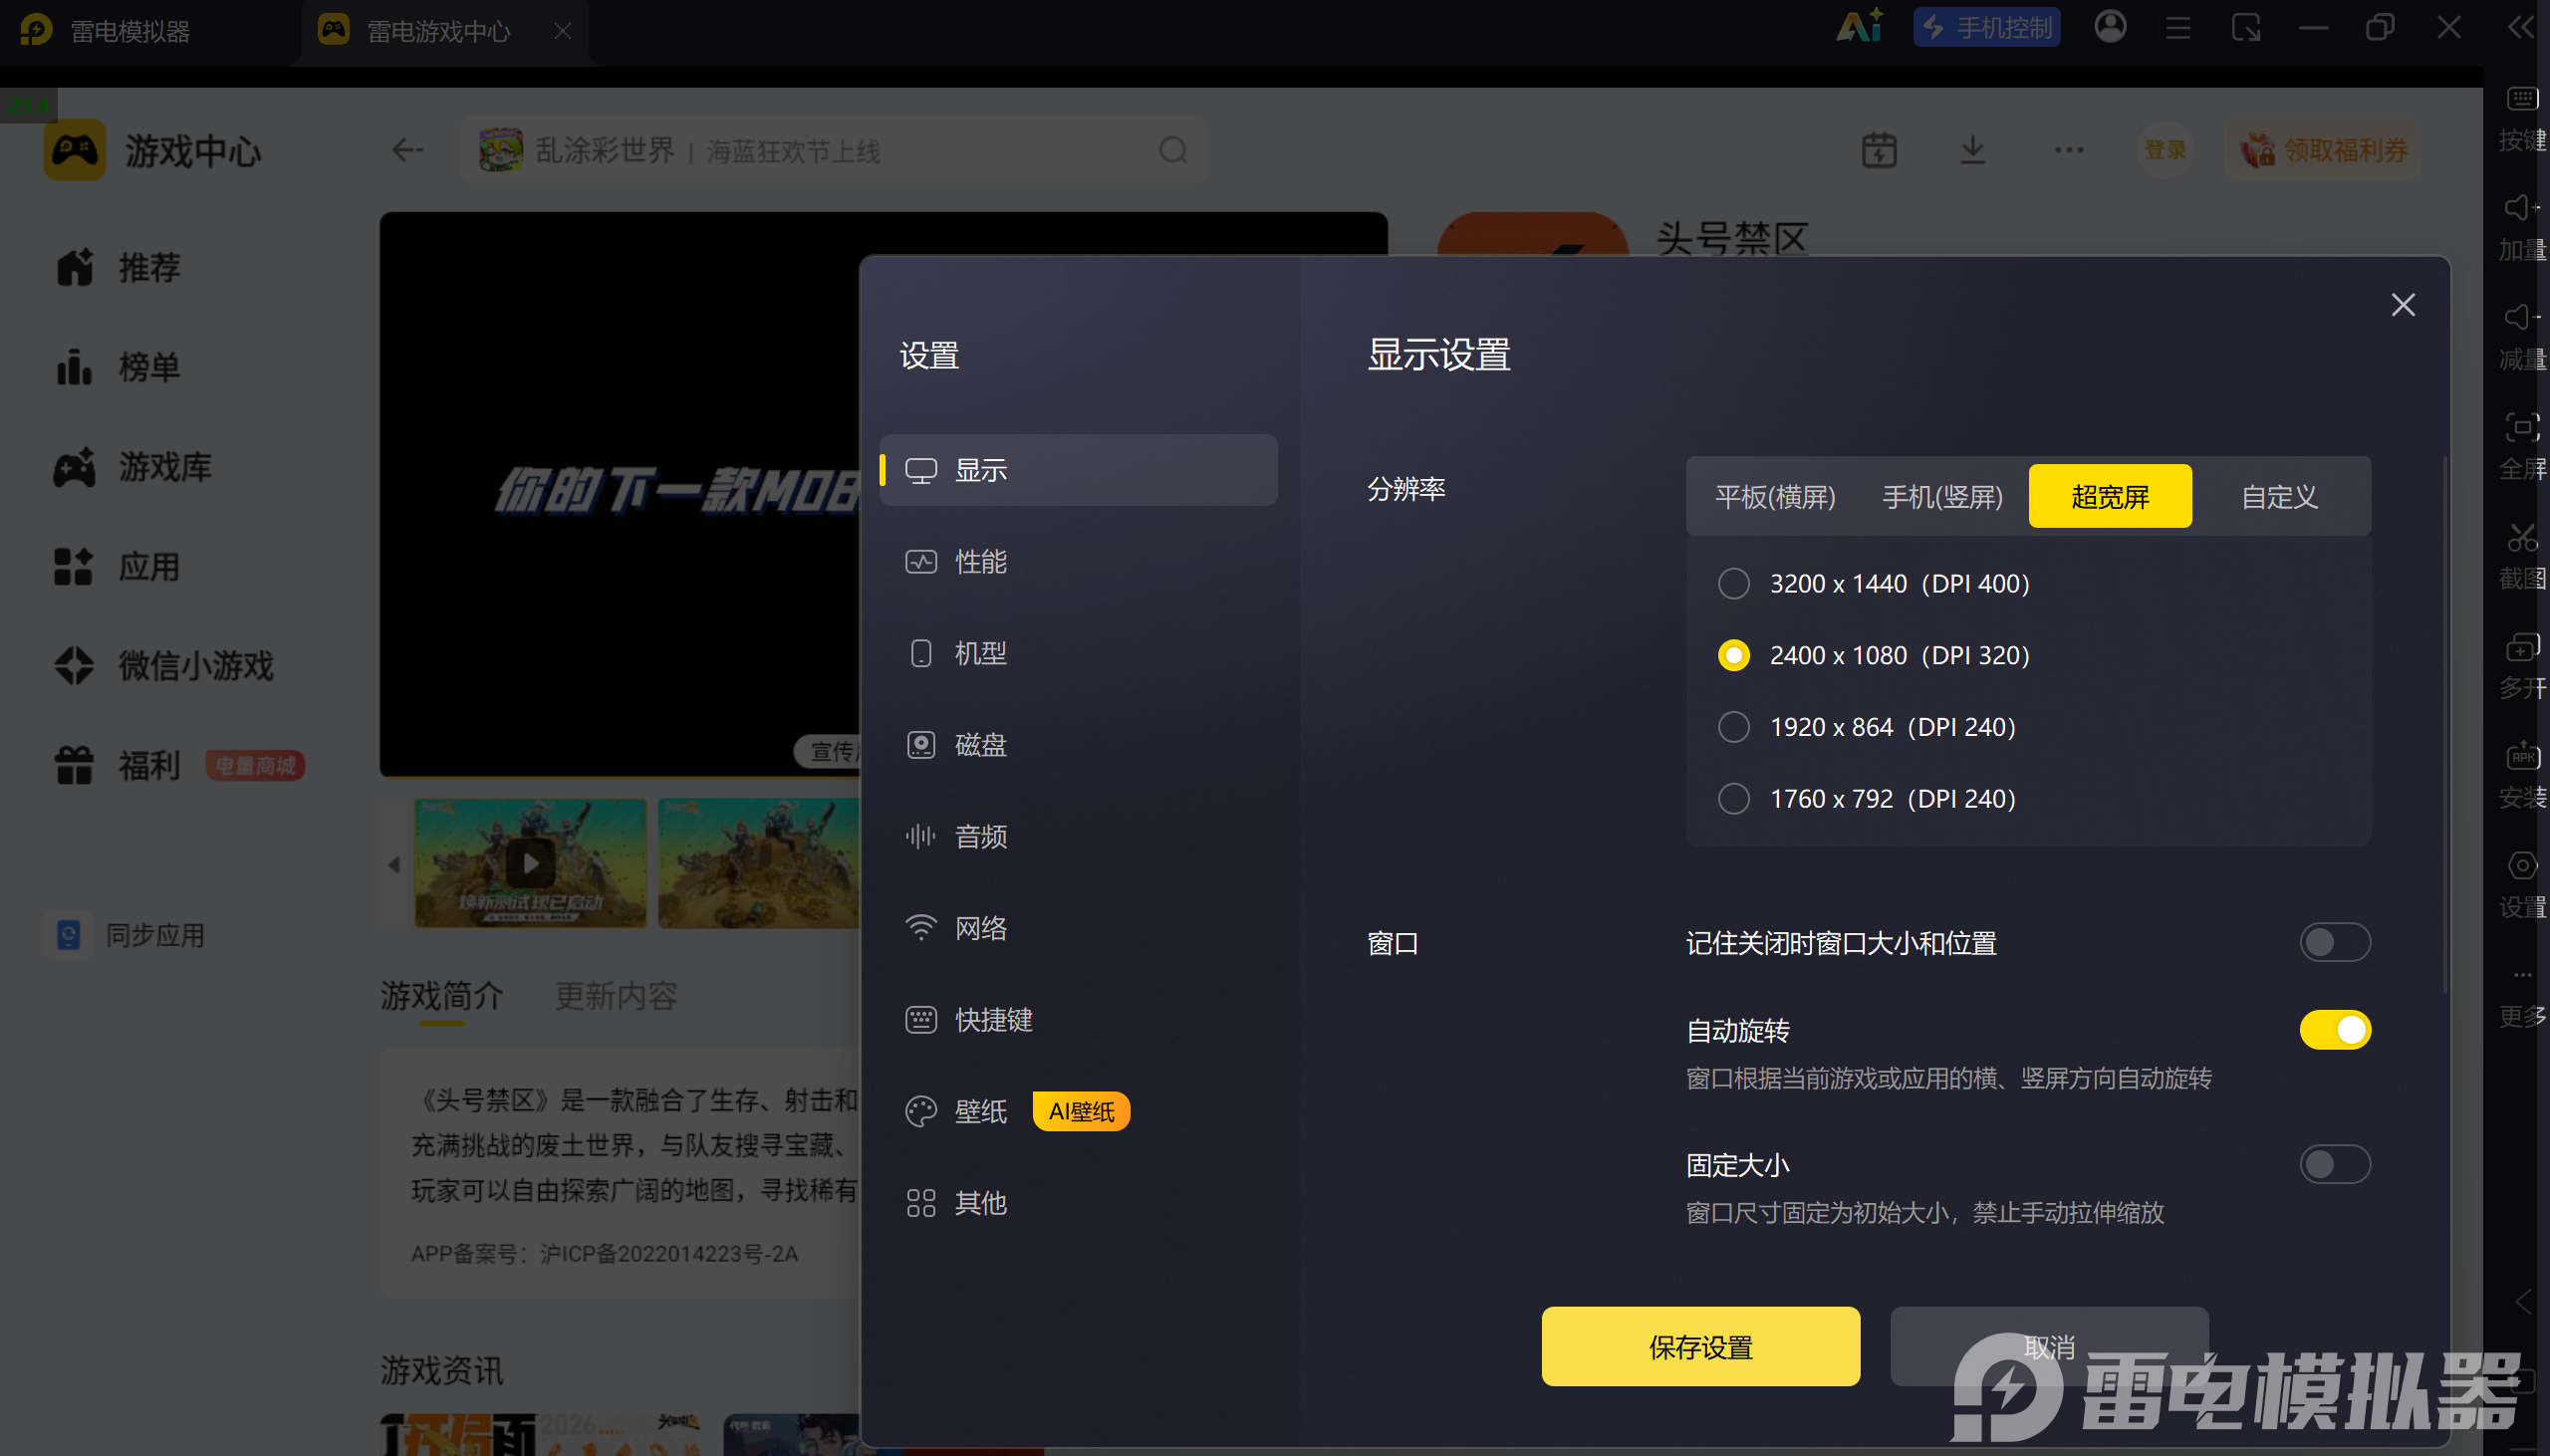The width and height of the screenshot is (2550, 1456).
Task: Open the downloads icon
Action: click(x=1972, y=151)
